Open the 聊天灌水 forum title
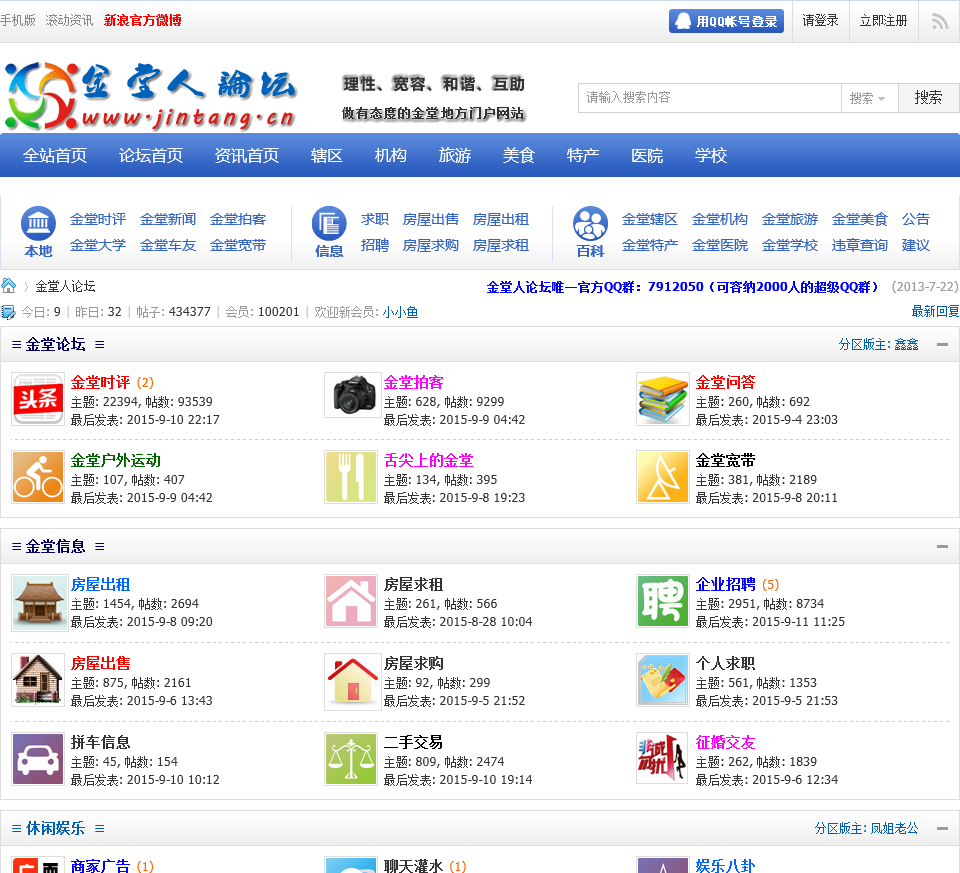960x873 pixels. (413, 866)
